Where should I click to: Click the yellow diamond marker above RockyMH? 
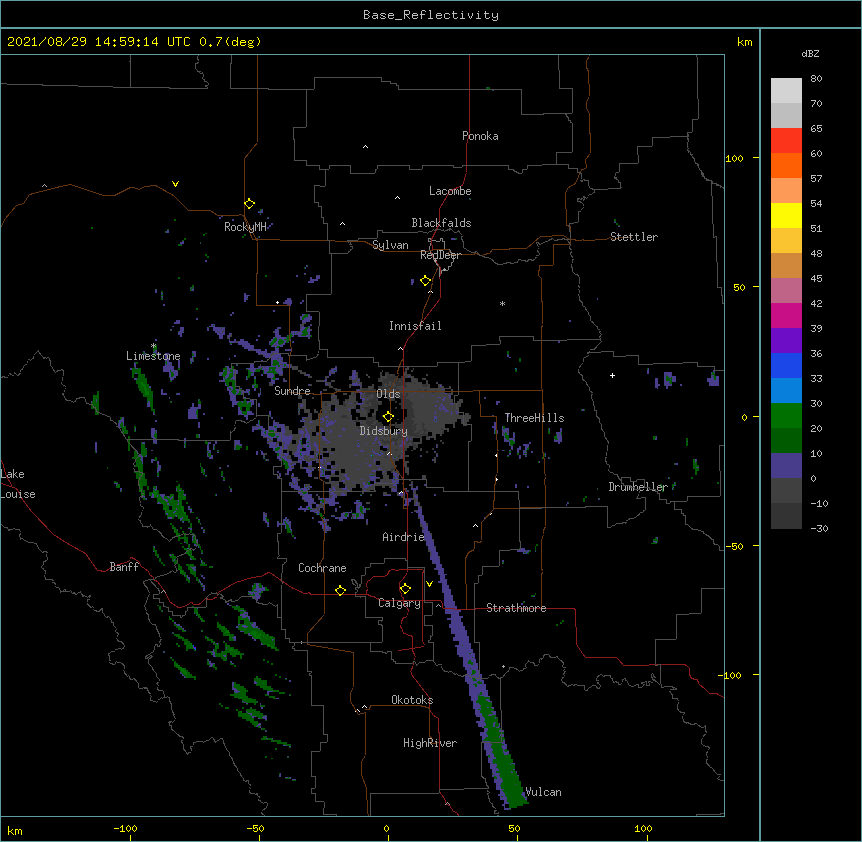249,204
